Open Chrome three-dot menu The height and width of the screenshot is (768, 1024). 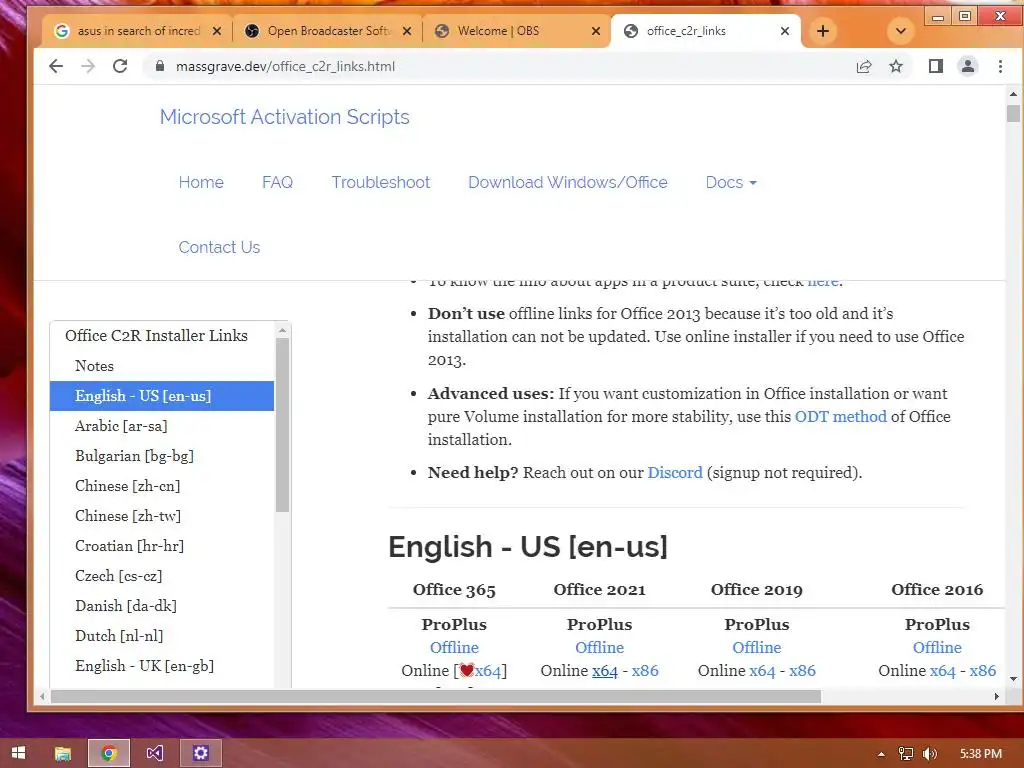click(1000, 66)
